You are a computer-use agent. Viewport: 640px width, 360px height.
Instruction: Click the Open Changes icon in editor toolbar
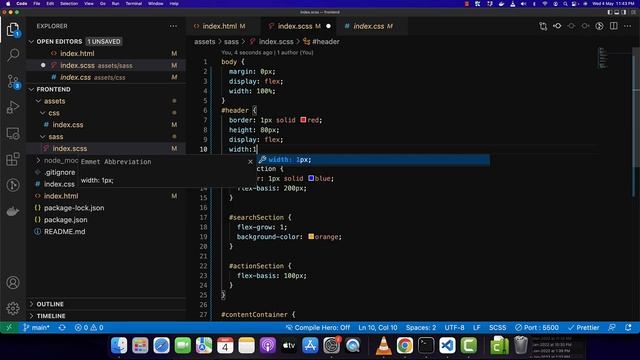pyautogui.click(x=543, y=26)
